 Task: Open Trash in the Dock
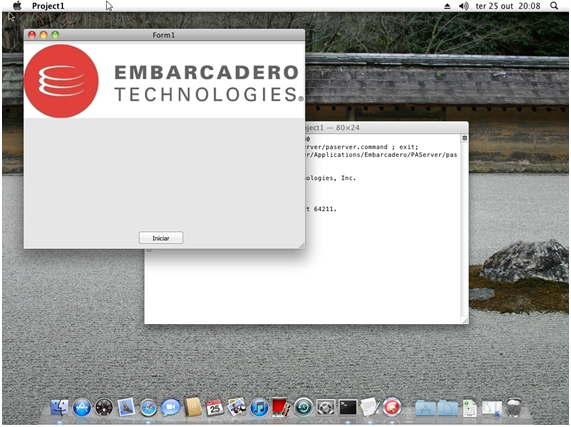514,407
